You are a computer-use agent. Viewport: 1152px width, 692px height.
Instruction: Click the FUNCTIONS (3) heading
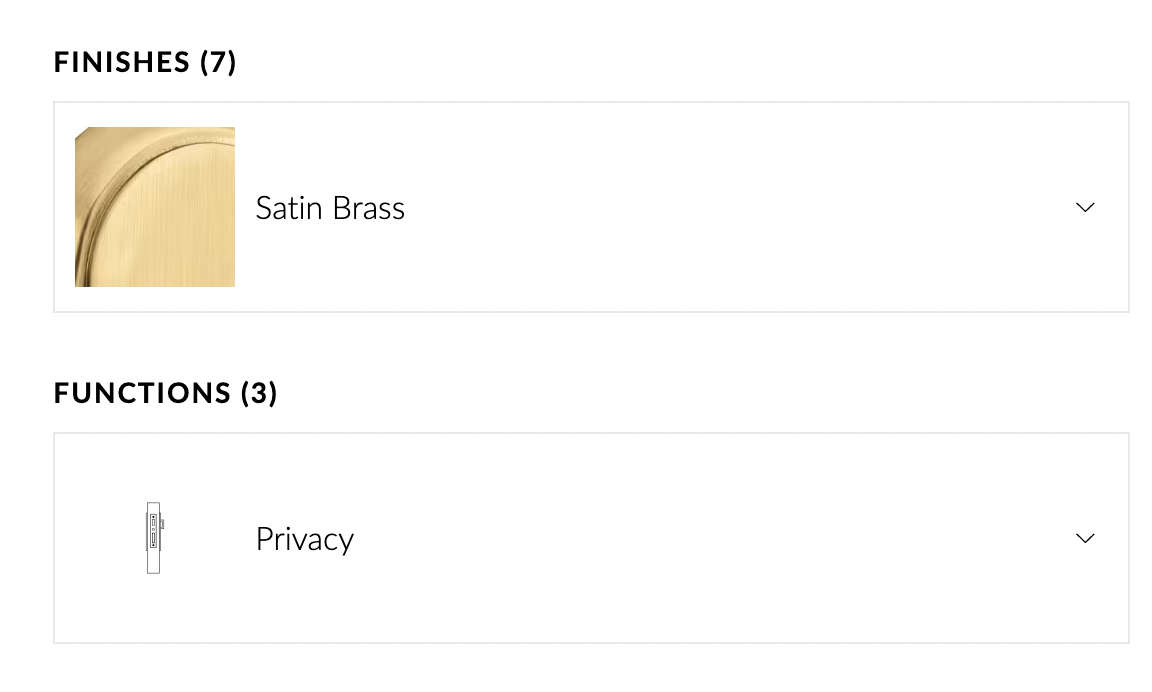point(165,393)
